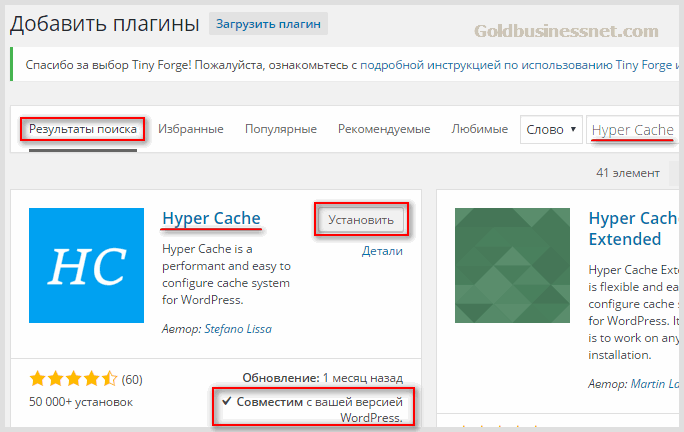Viewport: 684px width, 432px height.
Task: Expand the Слово search type dropdown
Action: (x=551, y=130)
